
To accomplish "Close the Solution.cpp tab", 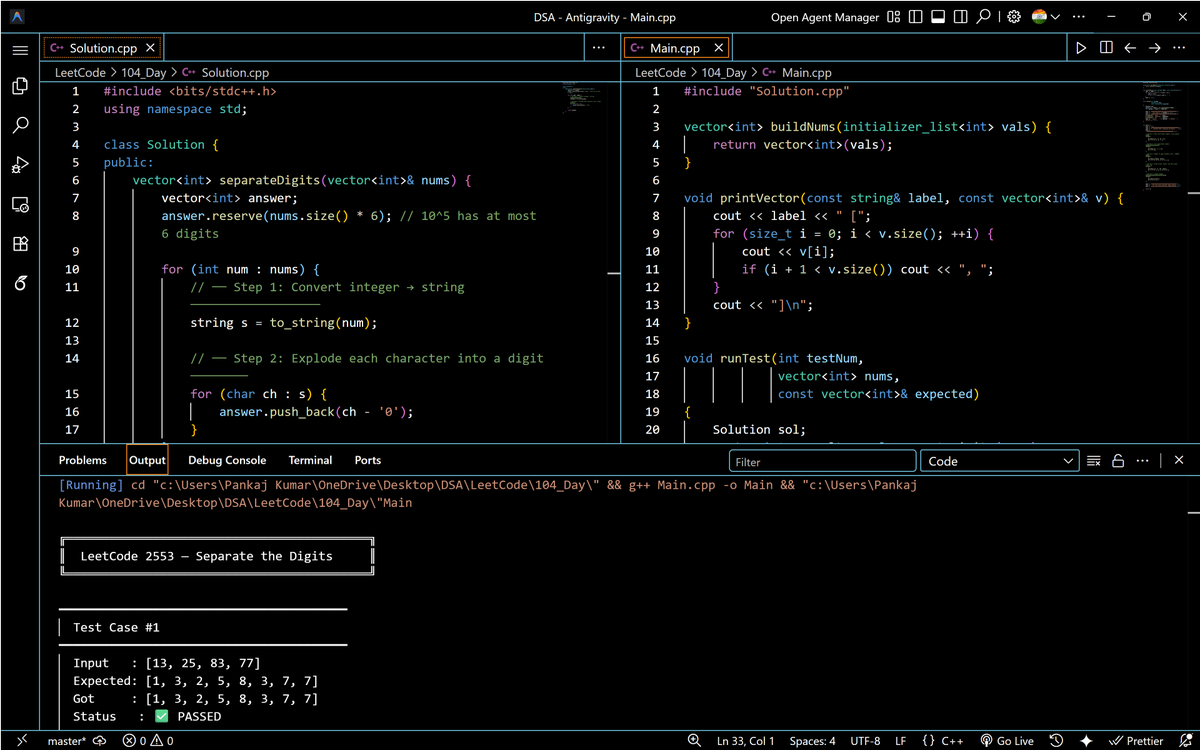I will (x=150, y=48).
